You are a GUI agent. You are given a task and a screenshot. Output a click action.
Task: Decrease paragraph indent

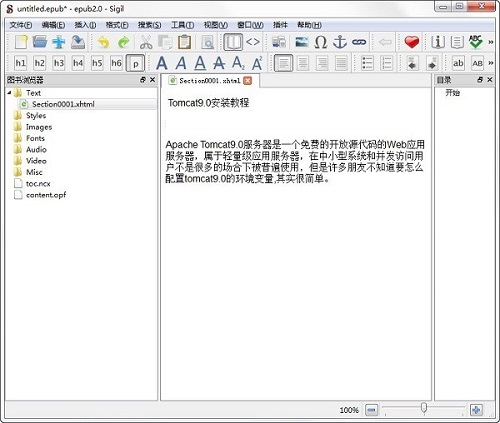413,63
